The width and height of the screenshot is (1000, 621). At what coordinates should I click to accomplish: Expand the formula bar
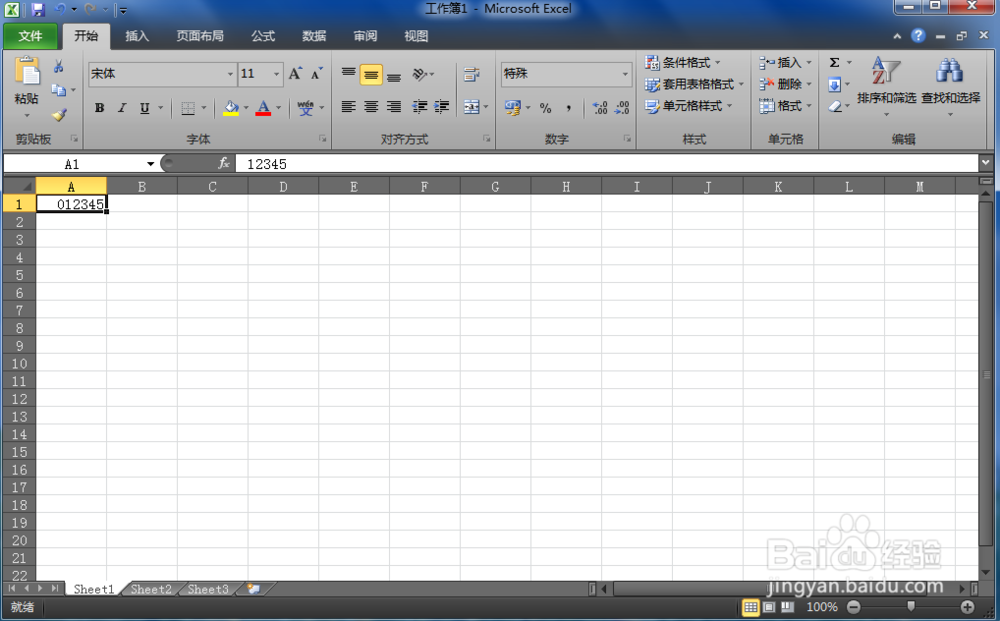986,163
